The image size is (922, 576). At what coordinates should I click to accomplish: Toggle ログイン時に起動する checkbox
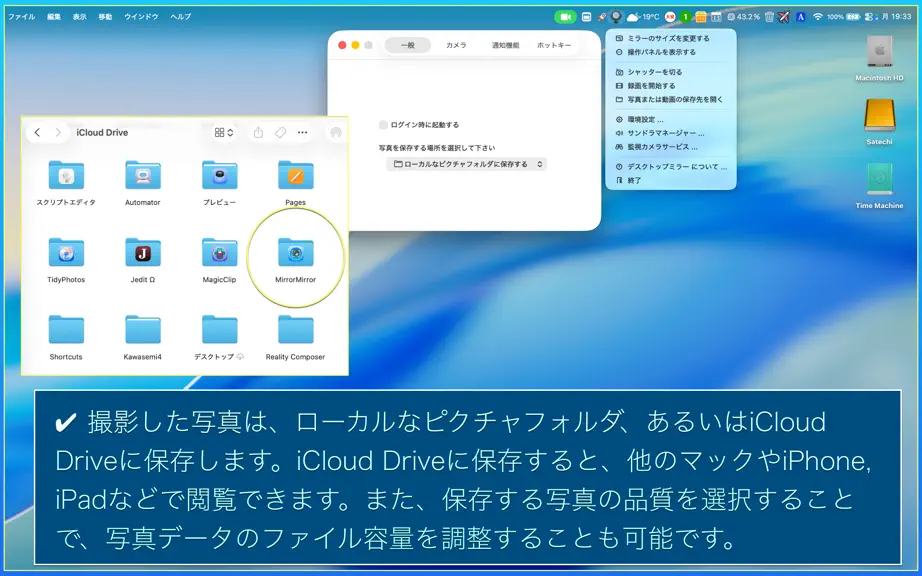[x=383, y=125]
